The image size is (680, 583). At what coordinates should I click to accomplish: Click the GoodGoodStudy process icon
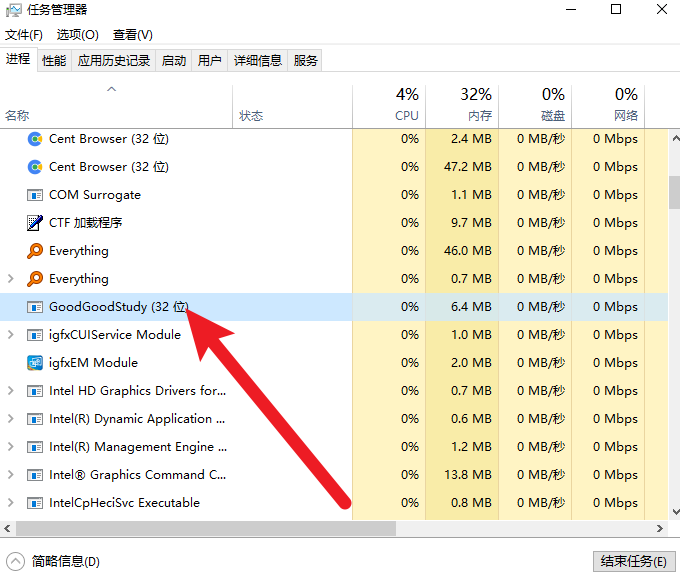[x=35, y=307]
